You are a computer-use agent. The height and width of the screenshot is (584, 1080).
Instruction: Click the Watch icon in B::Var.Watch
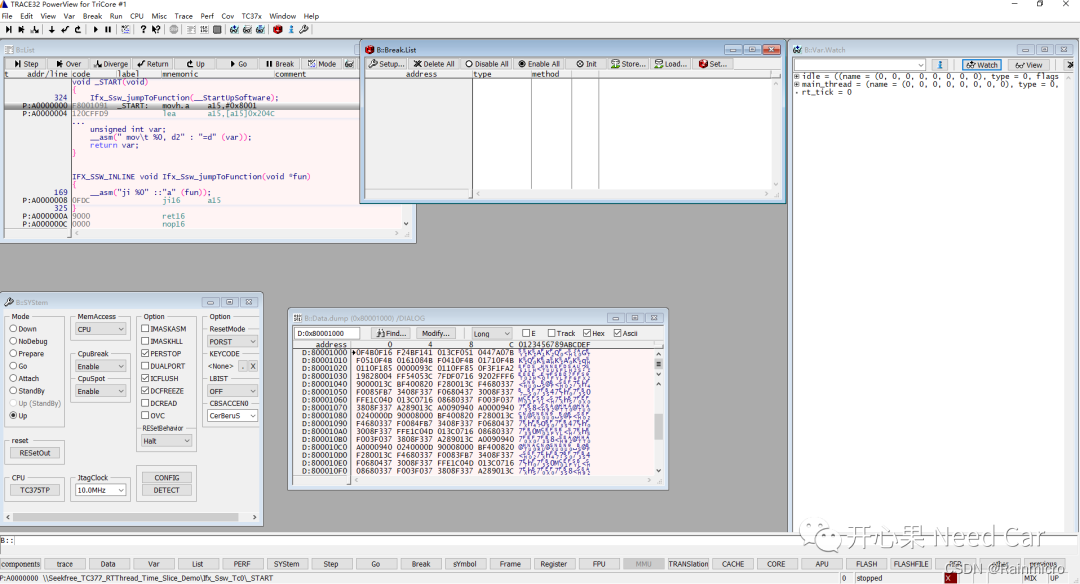click(x=981, y=64)
